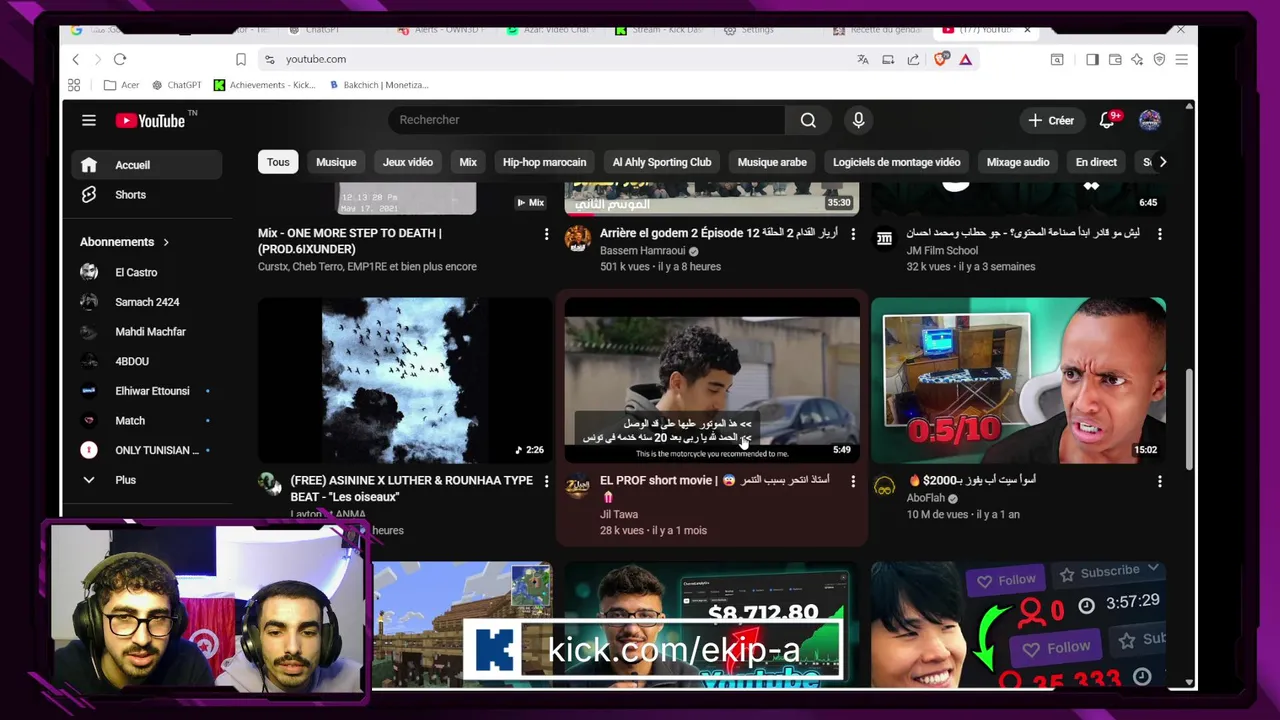The width and height of the screenshot is (1280, 720).
Task: Open the EL PROF short movie thumbnail
Action: click(x=712, y=380)
